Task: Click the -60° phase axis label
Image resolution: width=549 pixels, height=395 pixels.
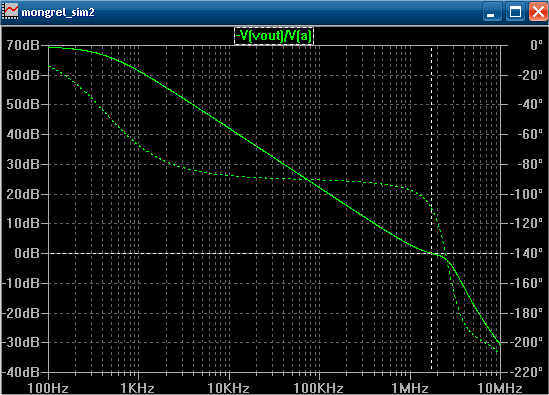Action: (530, 134)
